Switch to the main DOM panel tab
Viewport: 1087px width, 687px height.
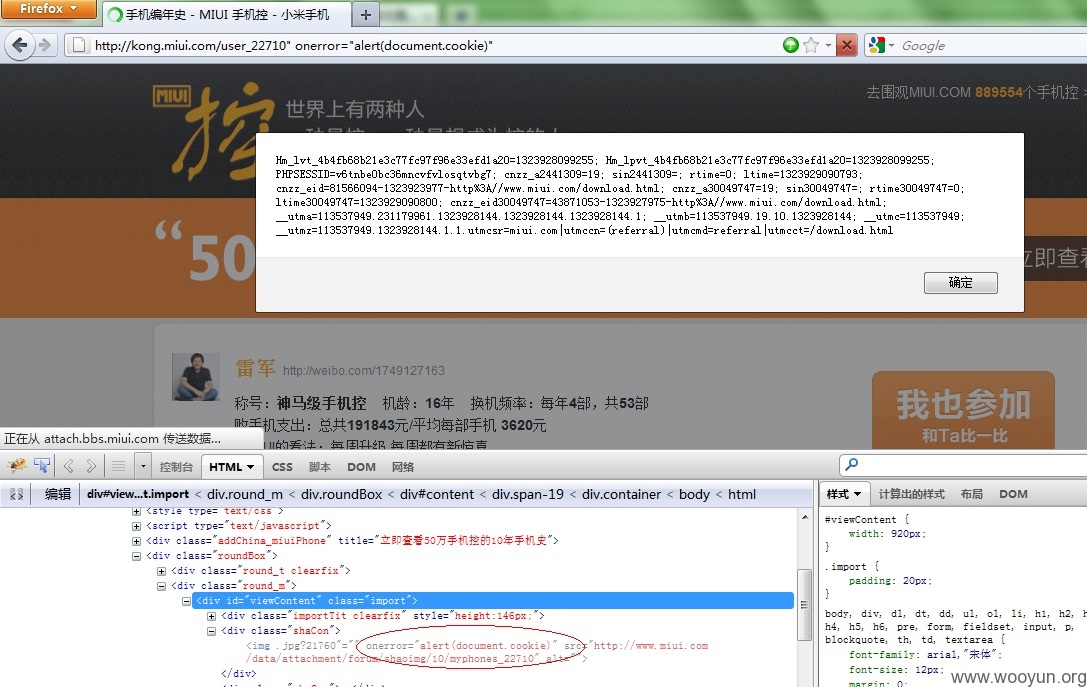[x=361, y=467]
